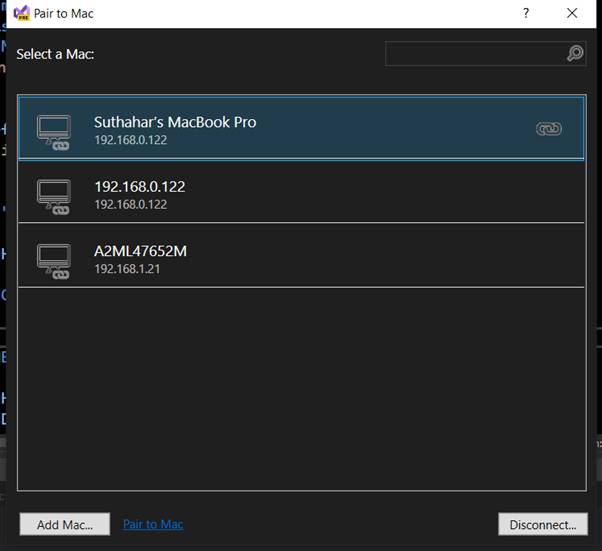This screenshot has height=551, width=602.
Task: Click the computer icon beside A2ML47652M
Action: [54, 261]
